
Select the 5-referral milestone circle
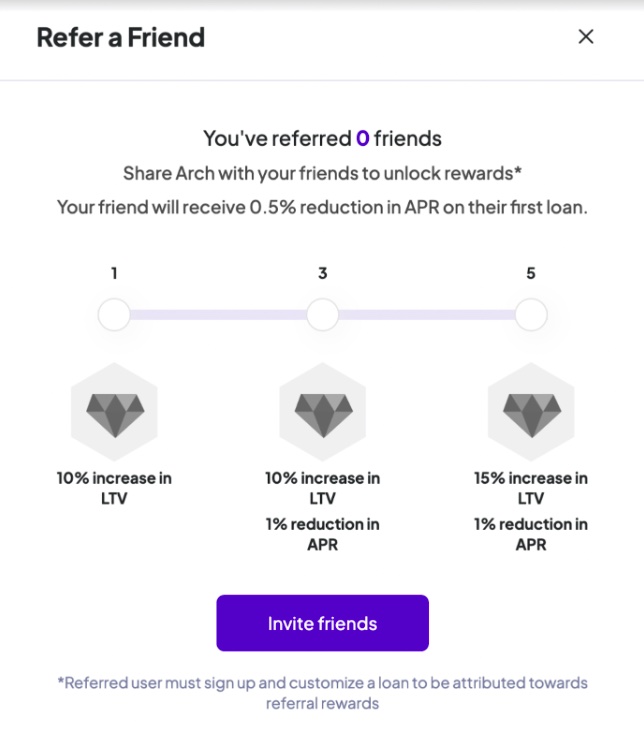(x=531, y=314)
